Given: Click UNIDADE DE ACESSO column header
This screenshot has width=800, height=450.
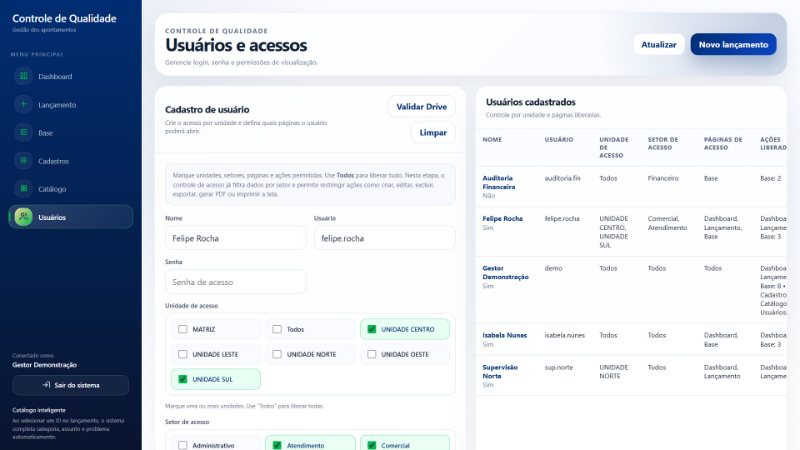Looking at the screenshot, I should click(x=614, y=147).
